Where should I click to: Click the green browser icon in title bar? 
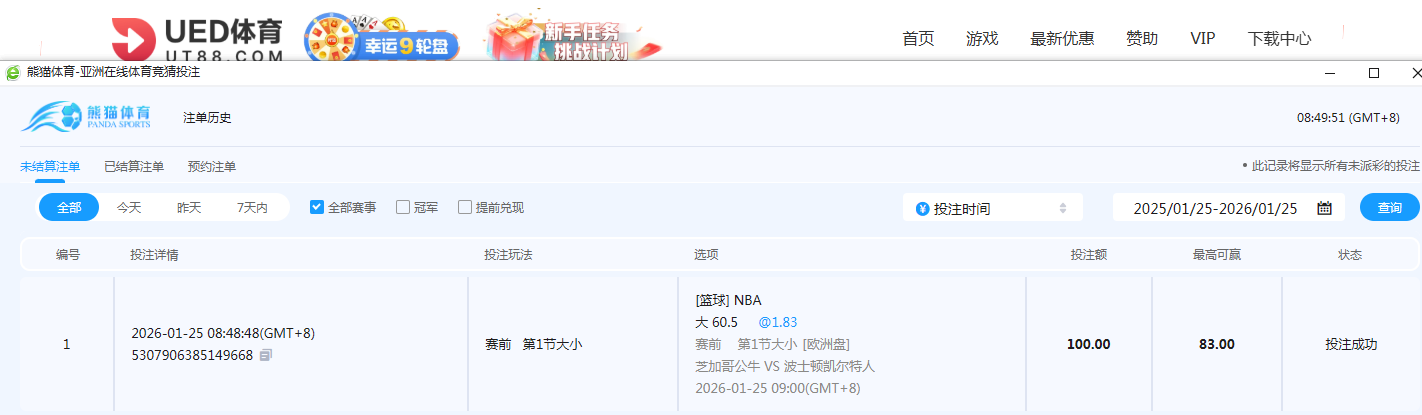(x=13, y=73)
